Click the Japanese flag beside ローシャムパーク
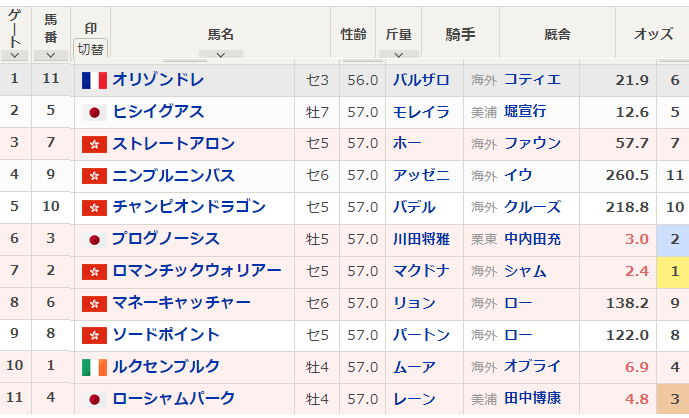Image resolution: width=689 pixels, height=418 pixels. tap(94, 399)
